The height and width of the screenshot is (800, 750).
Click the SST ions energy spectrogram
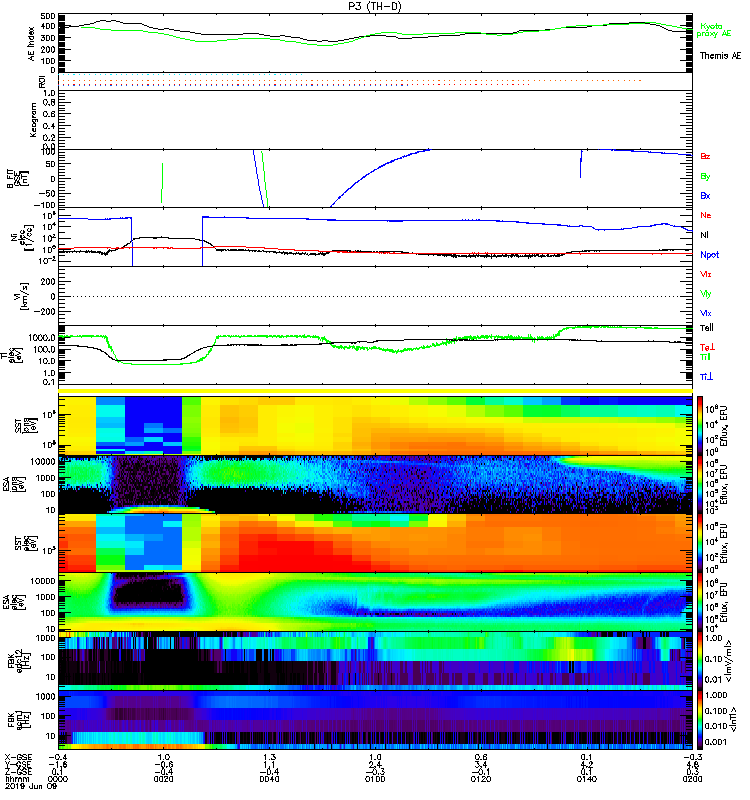click(375, 424)
